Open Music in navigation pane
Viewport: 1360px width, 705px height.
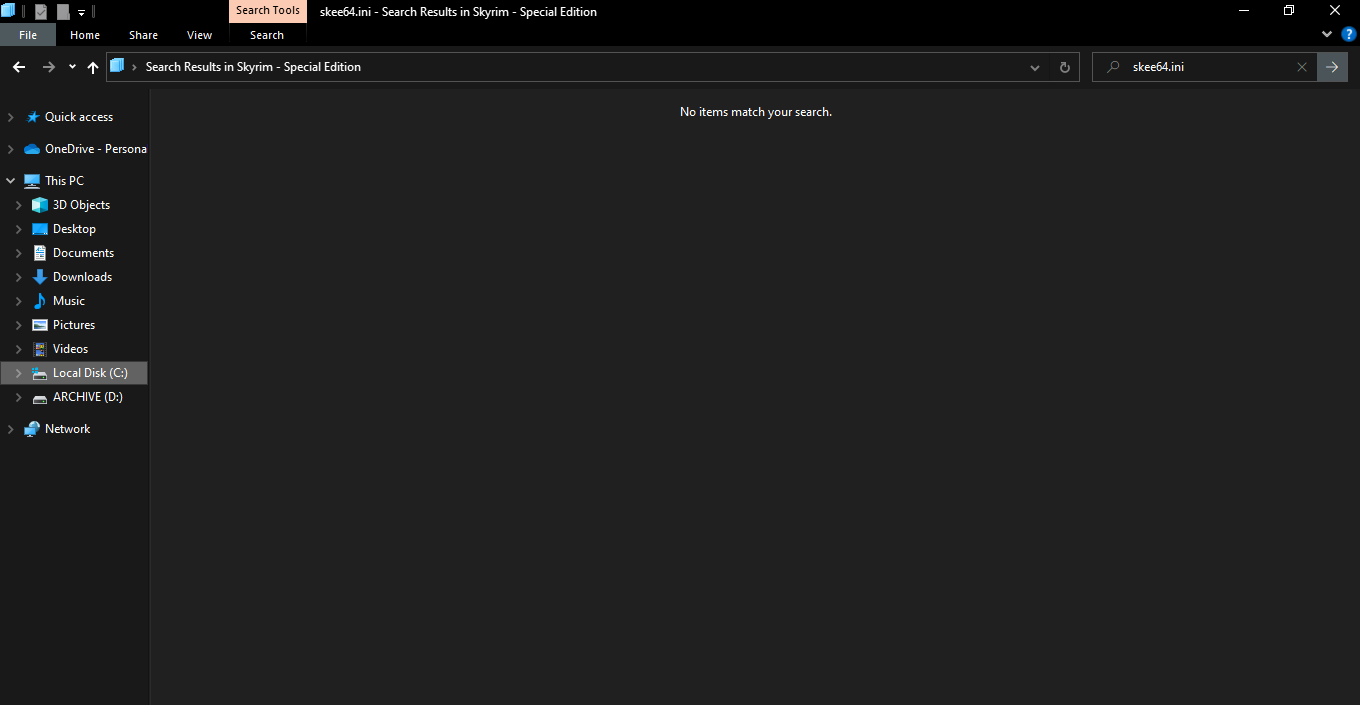[69, 301]
